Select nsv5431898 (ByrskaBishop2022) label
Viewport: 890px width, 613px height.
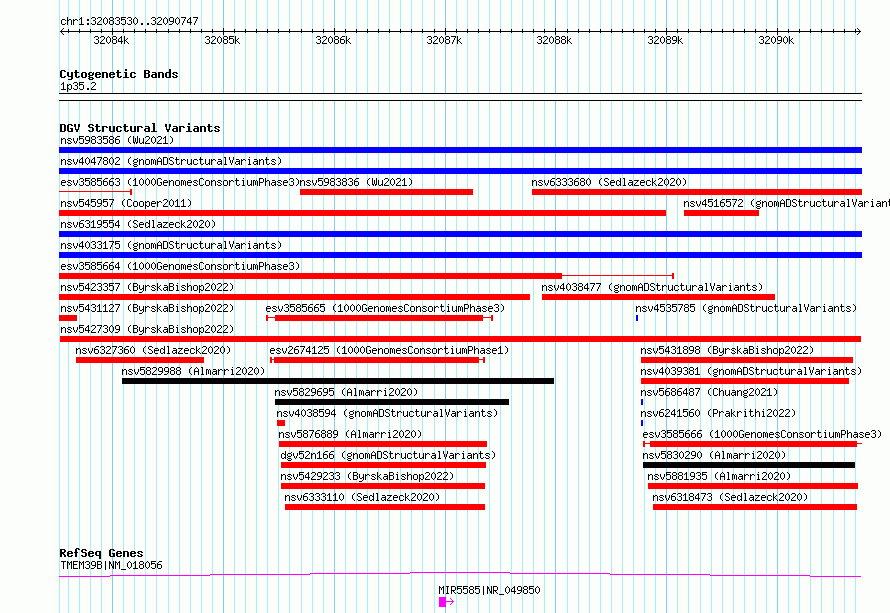click(727, 350)
